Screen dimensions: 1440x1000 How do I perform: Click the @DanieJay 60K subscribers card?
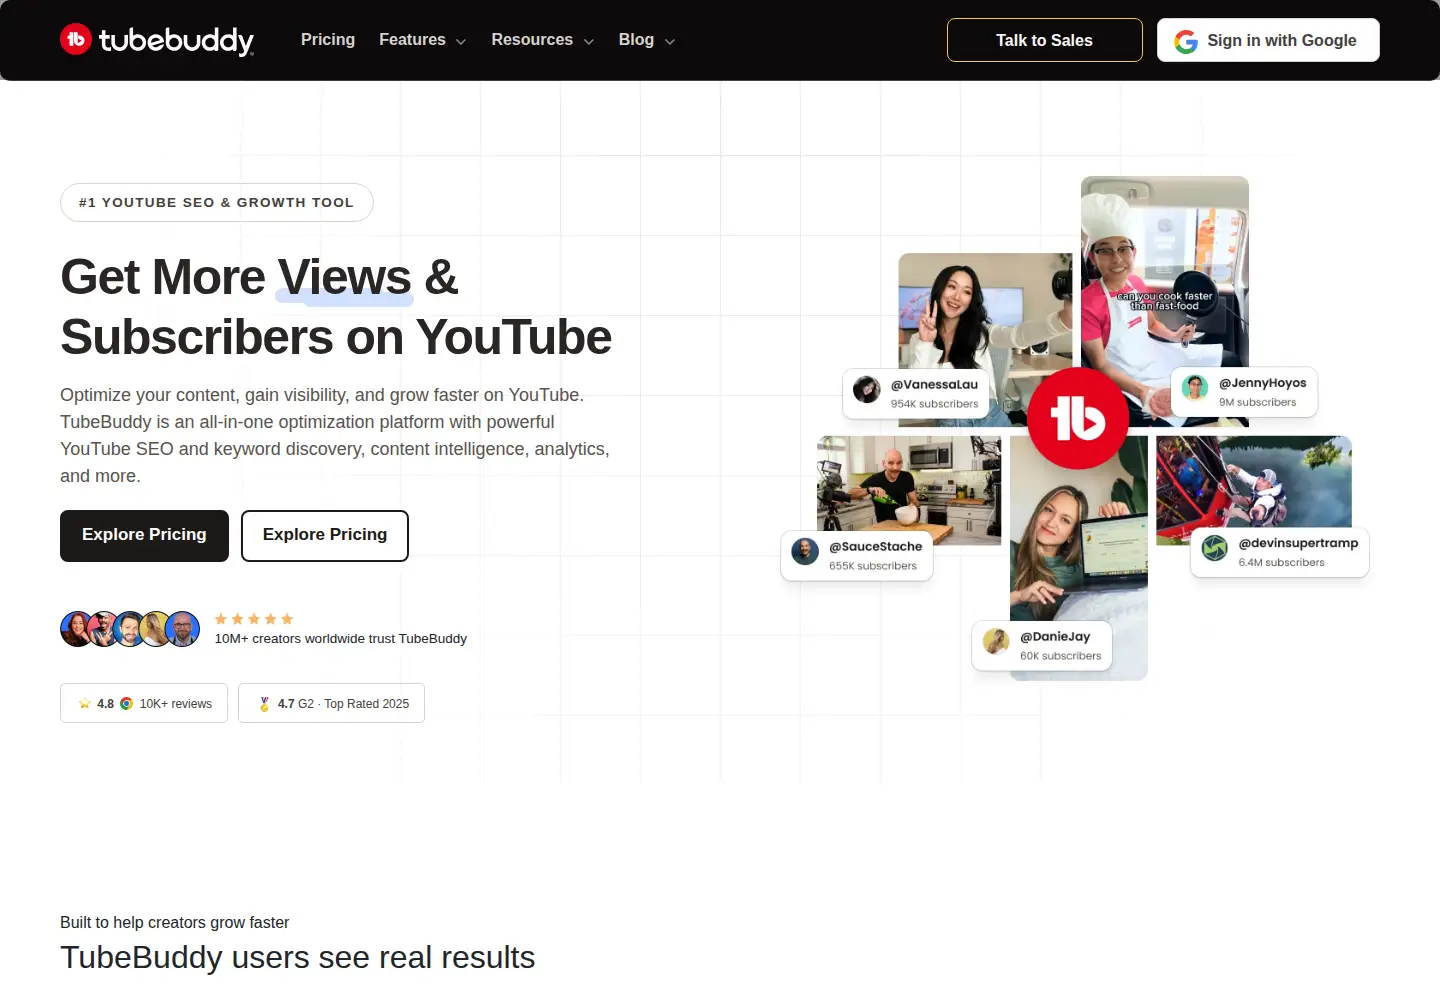tap(1042, 646)
